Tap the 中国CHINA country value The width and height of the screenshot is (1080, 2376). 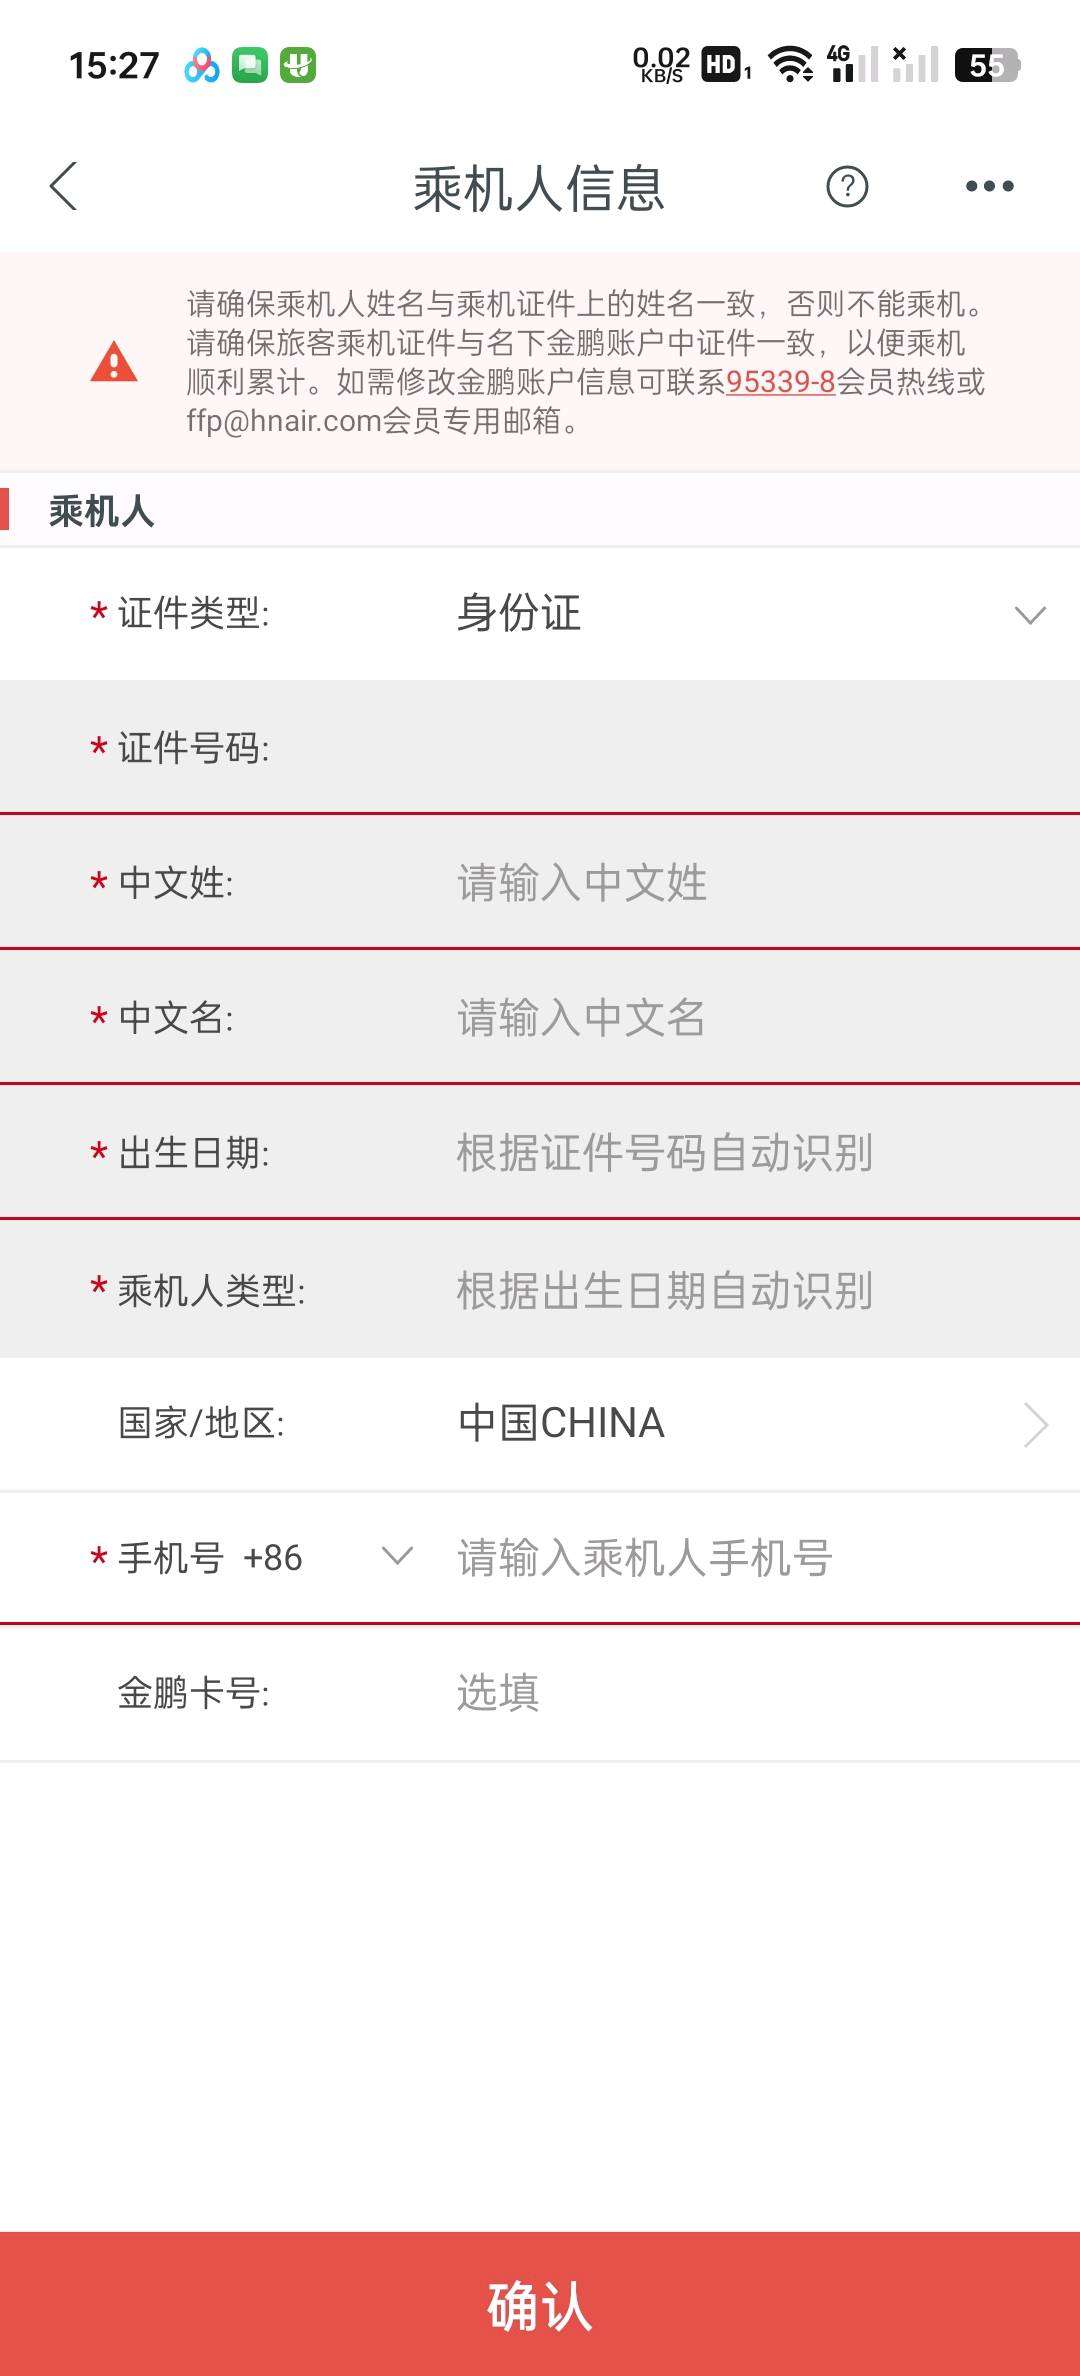coord(561,1423)
